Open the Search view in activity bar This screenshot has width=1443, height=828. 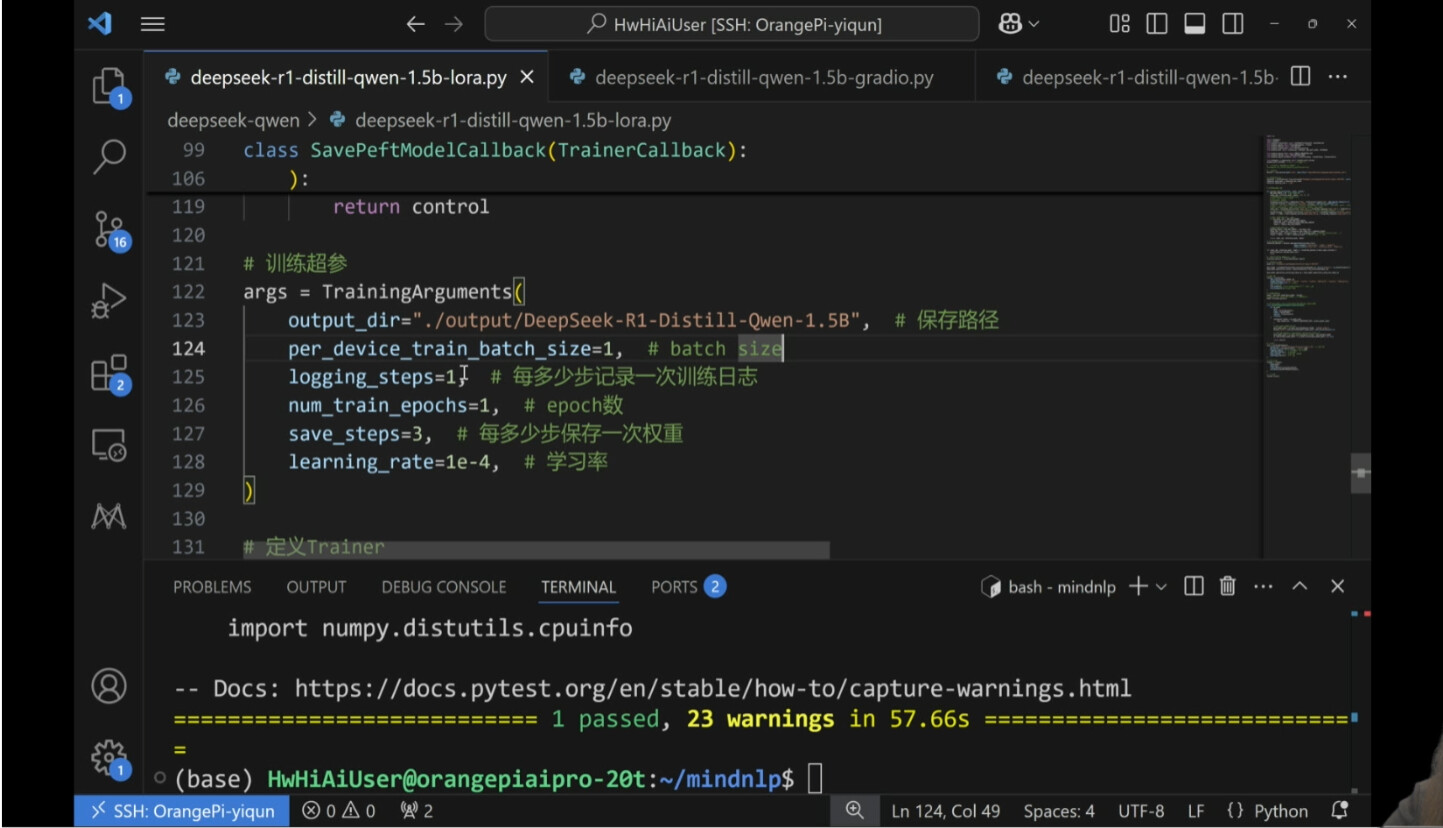tap(109, 155)
